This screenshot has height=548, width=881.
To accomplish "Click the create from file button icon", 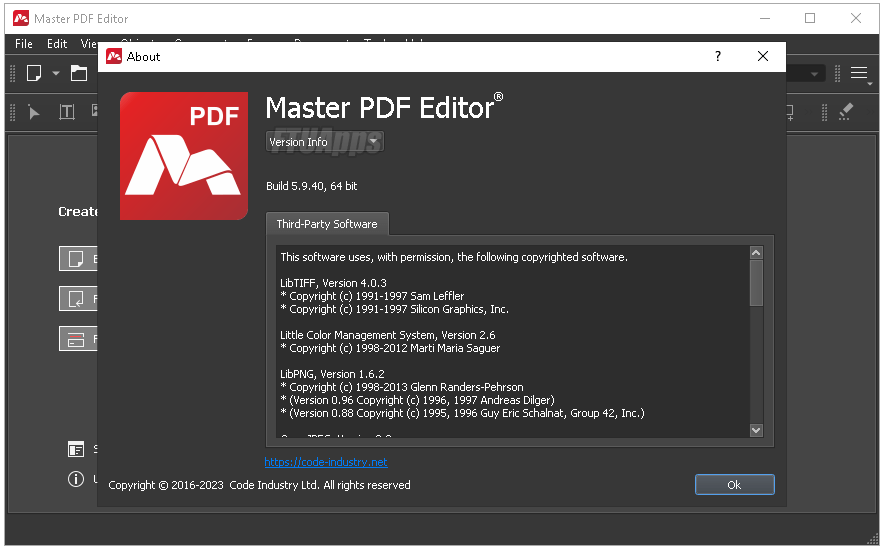I will (x=76, y=298).
